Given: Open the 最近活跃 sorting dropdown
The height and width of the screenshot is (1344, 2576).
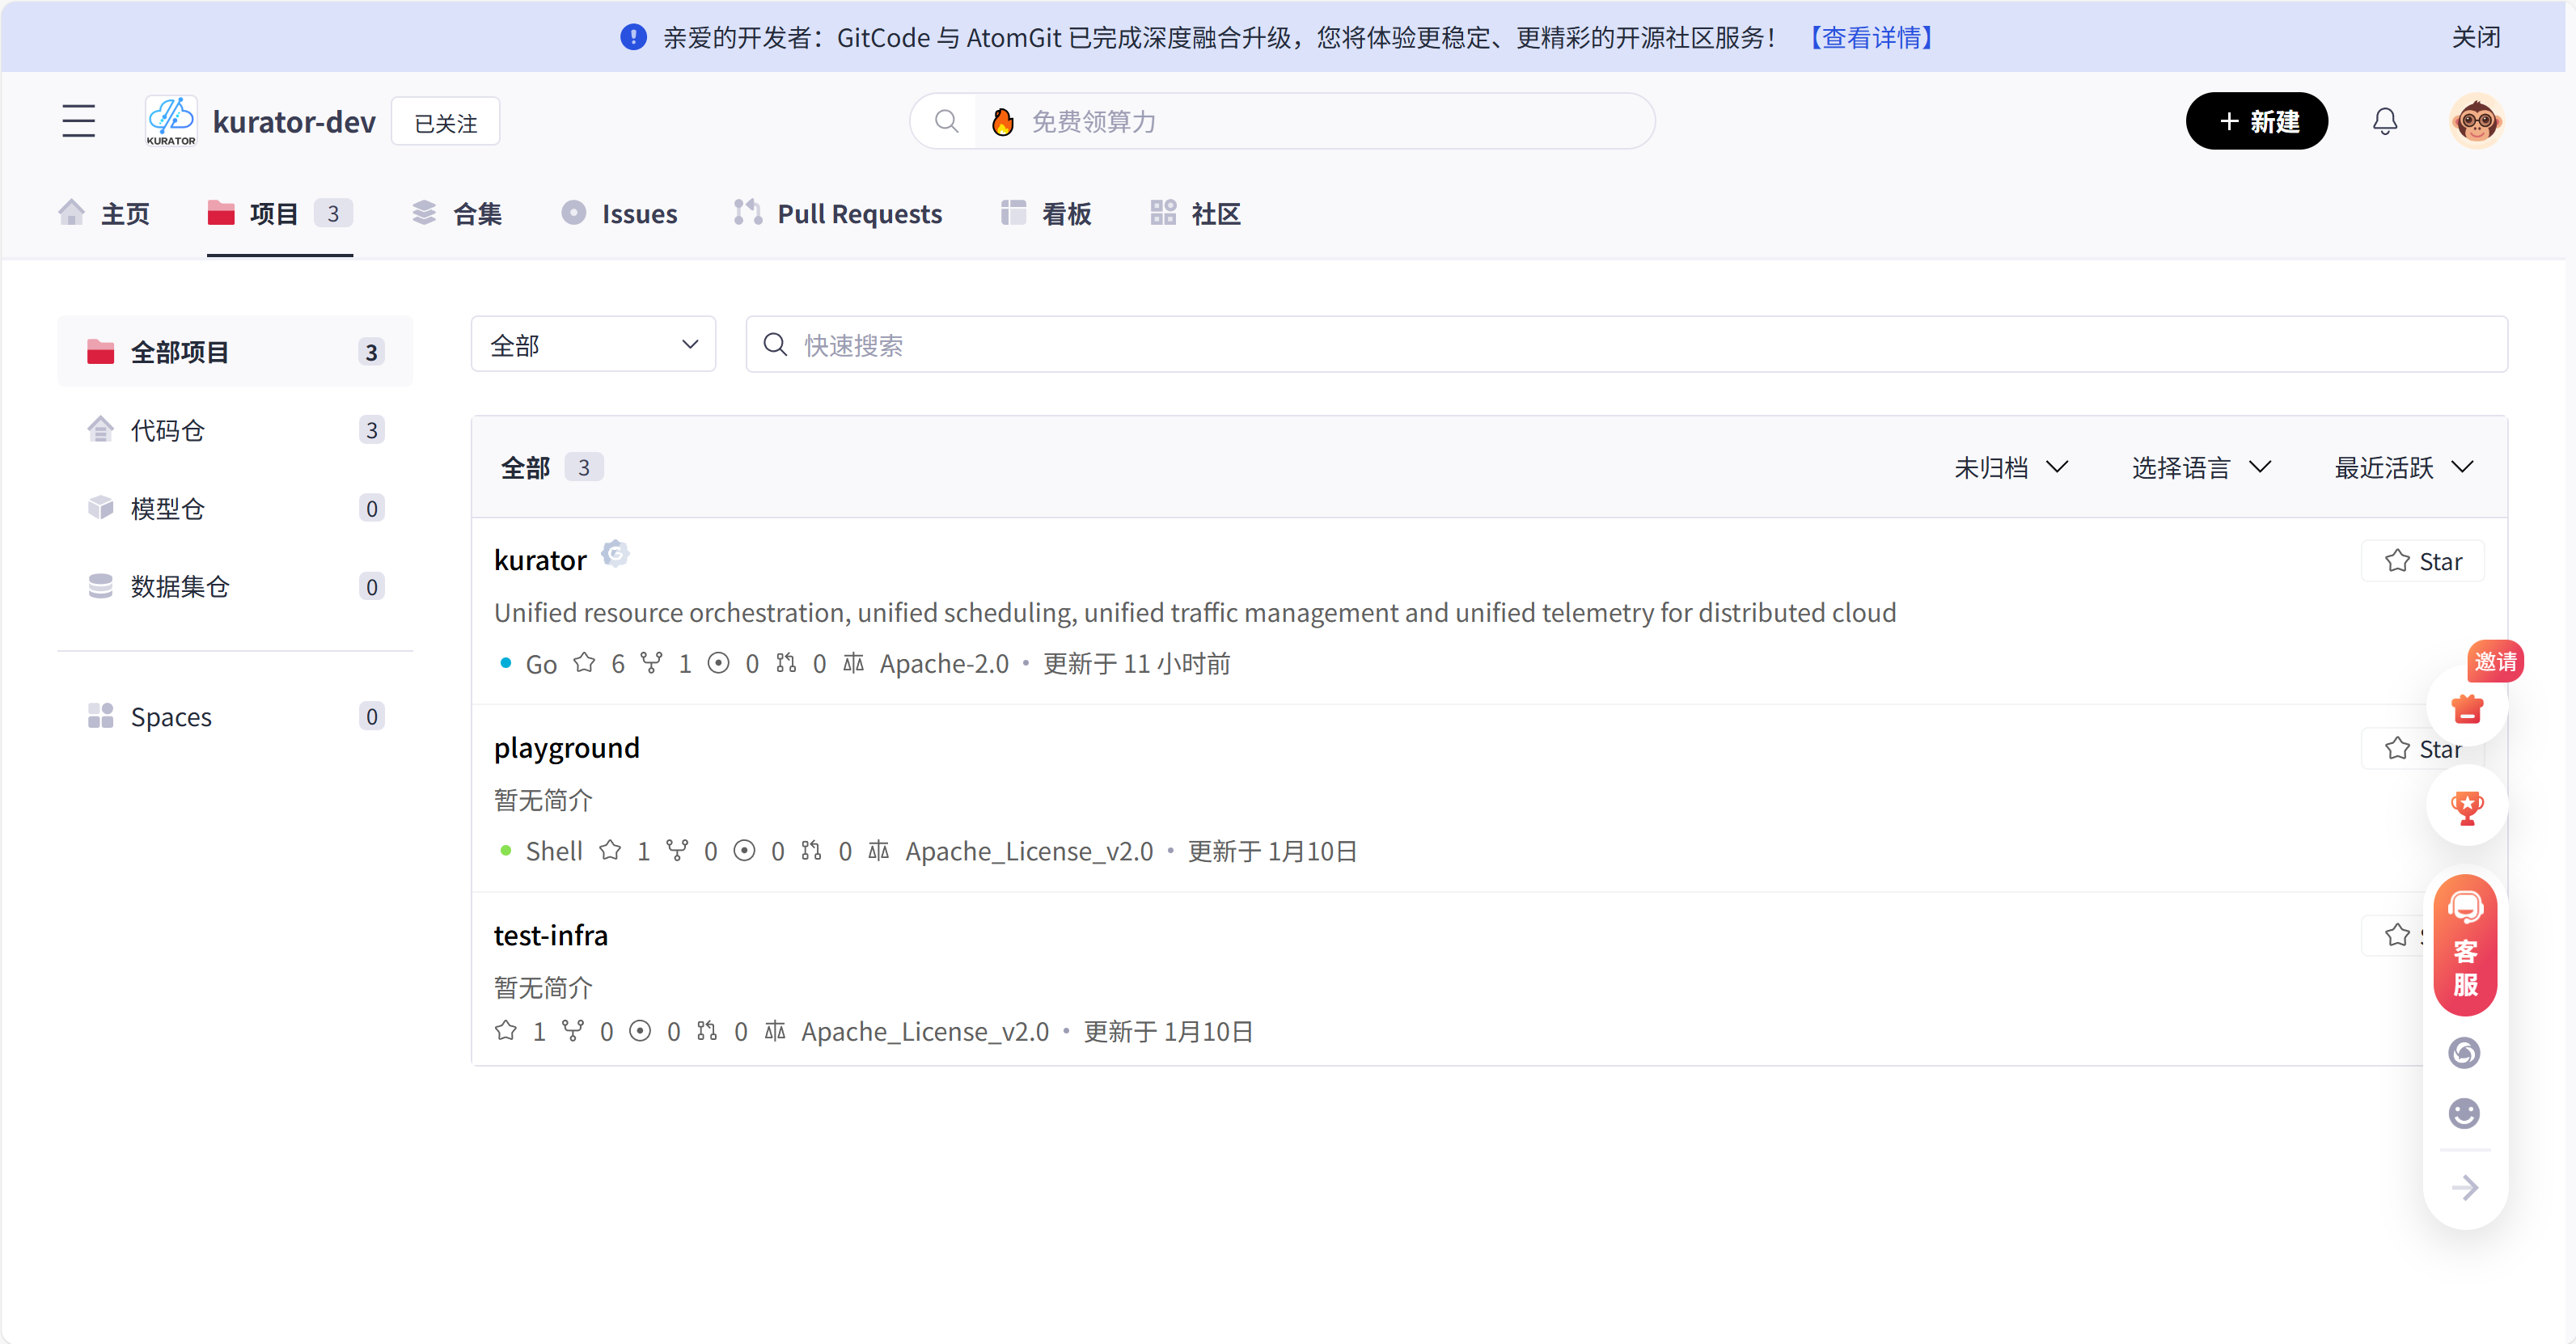Looking at the screenshot, I should click(x=2404, y=466).
